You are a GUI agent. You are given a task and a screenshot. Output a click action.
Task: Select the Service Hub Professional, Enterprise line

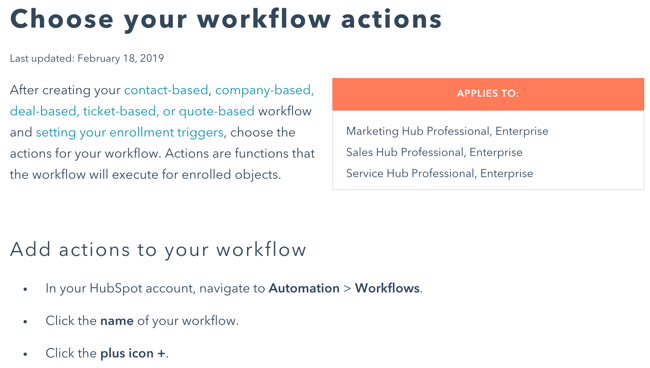(439, 174)
